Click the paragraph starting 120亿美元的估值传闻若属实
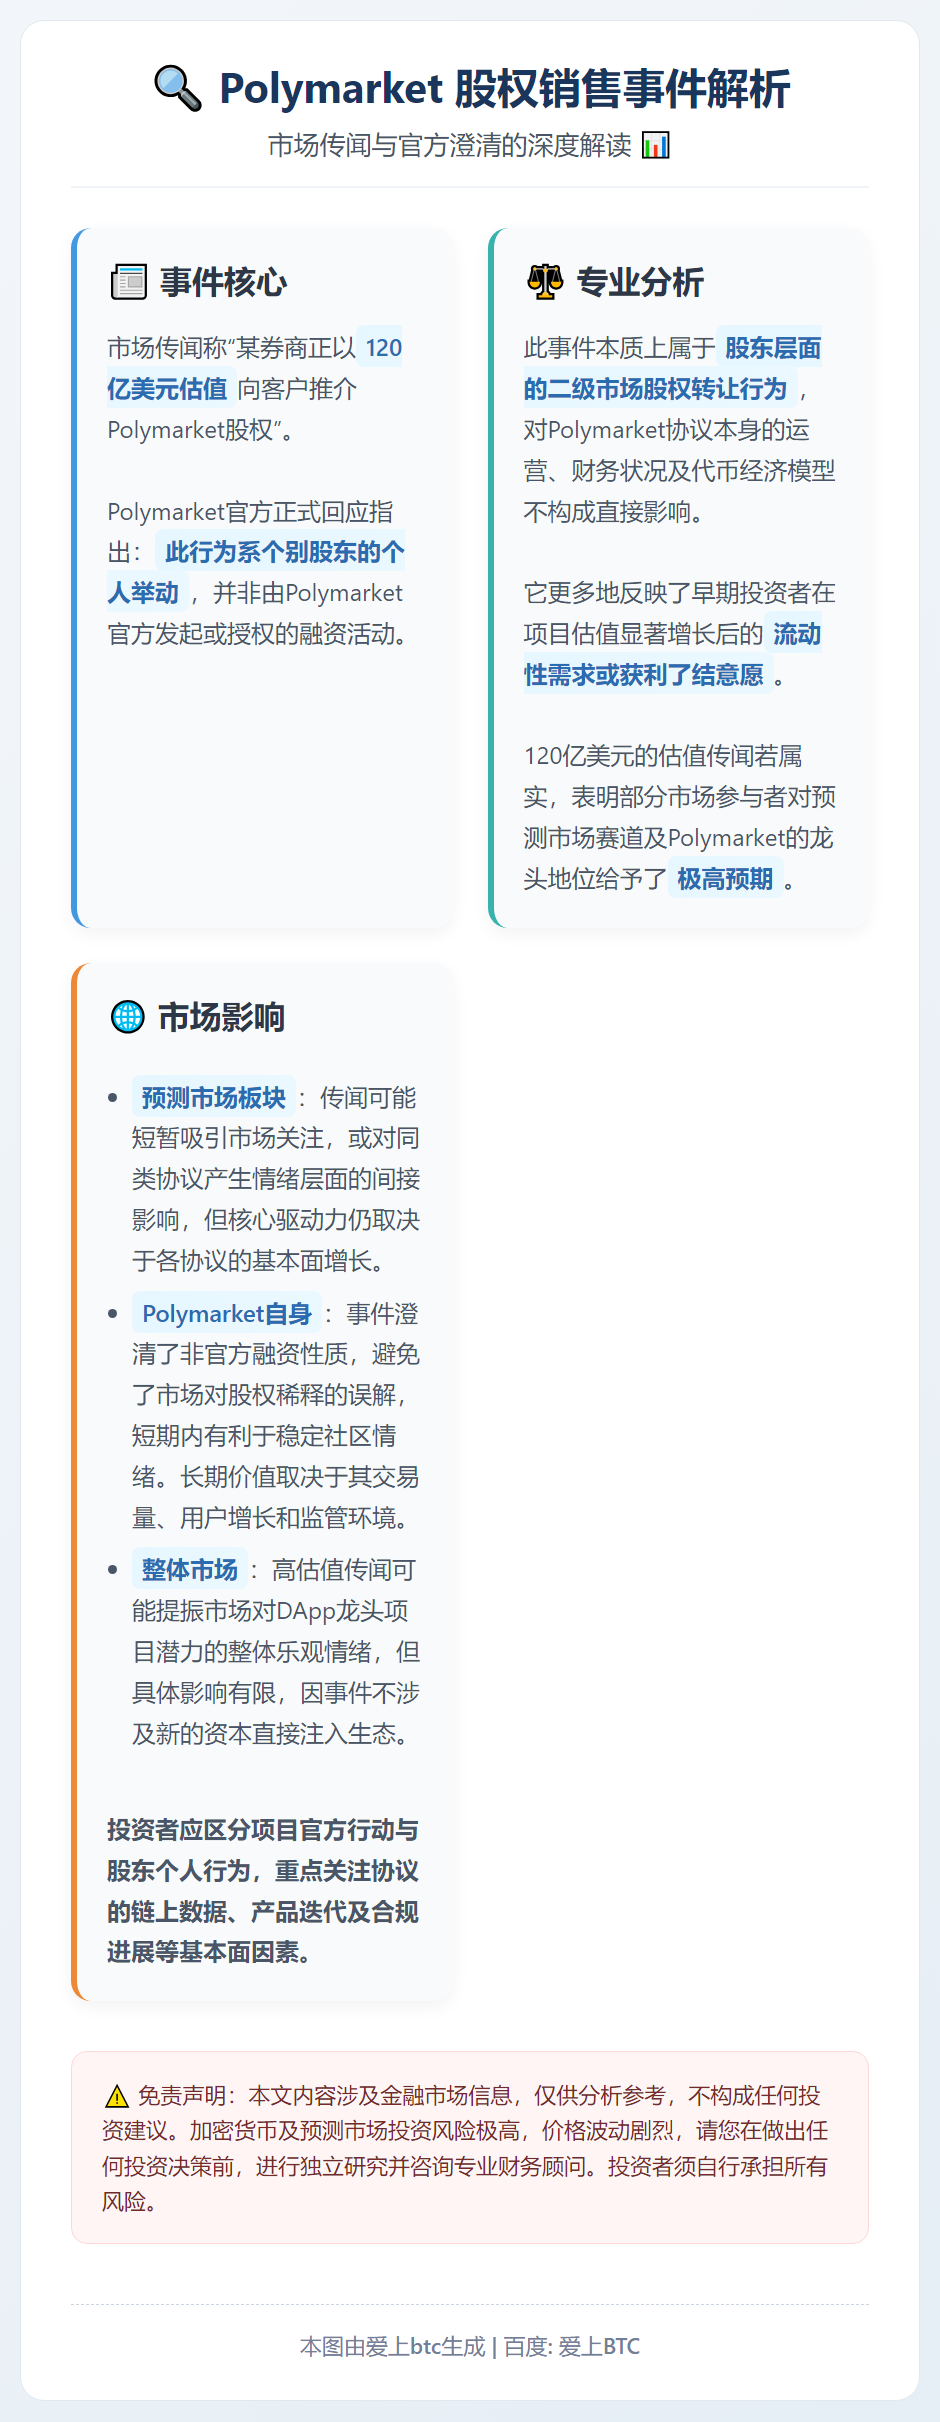 tap(680, 817)
